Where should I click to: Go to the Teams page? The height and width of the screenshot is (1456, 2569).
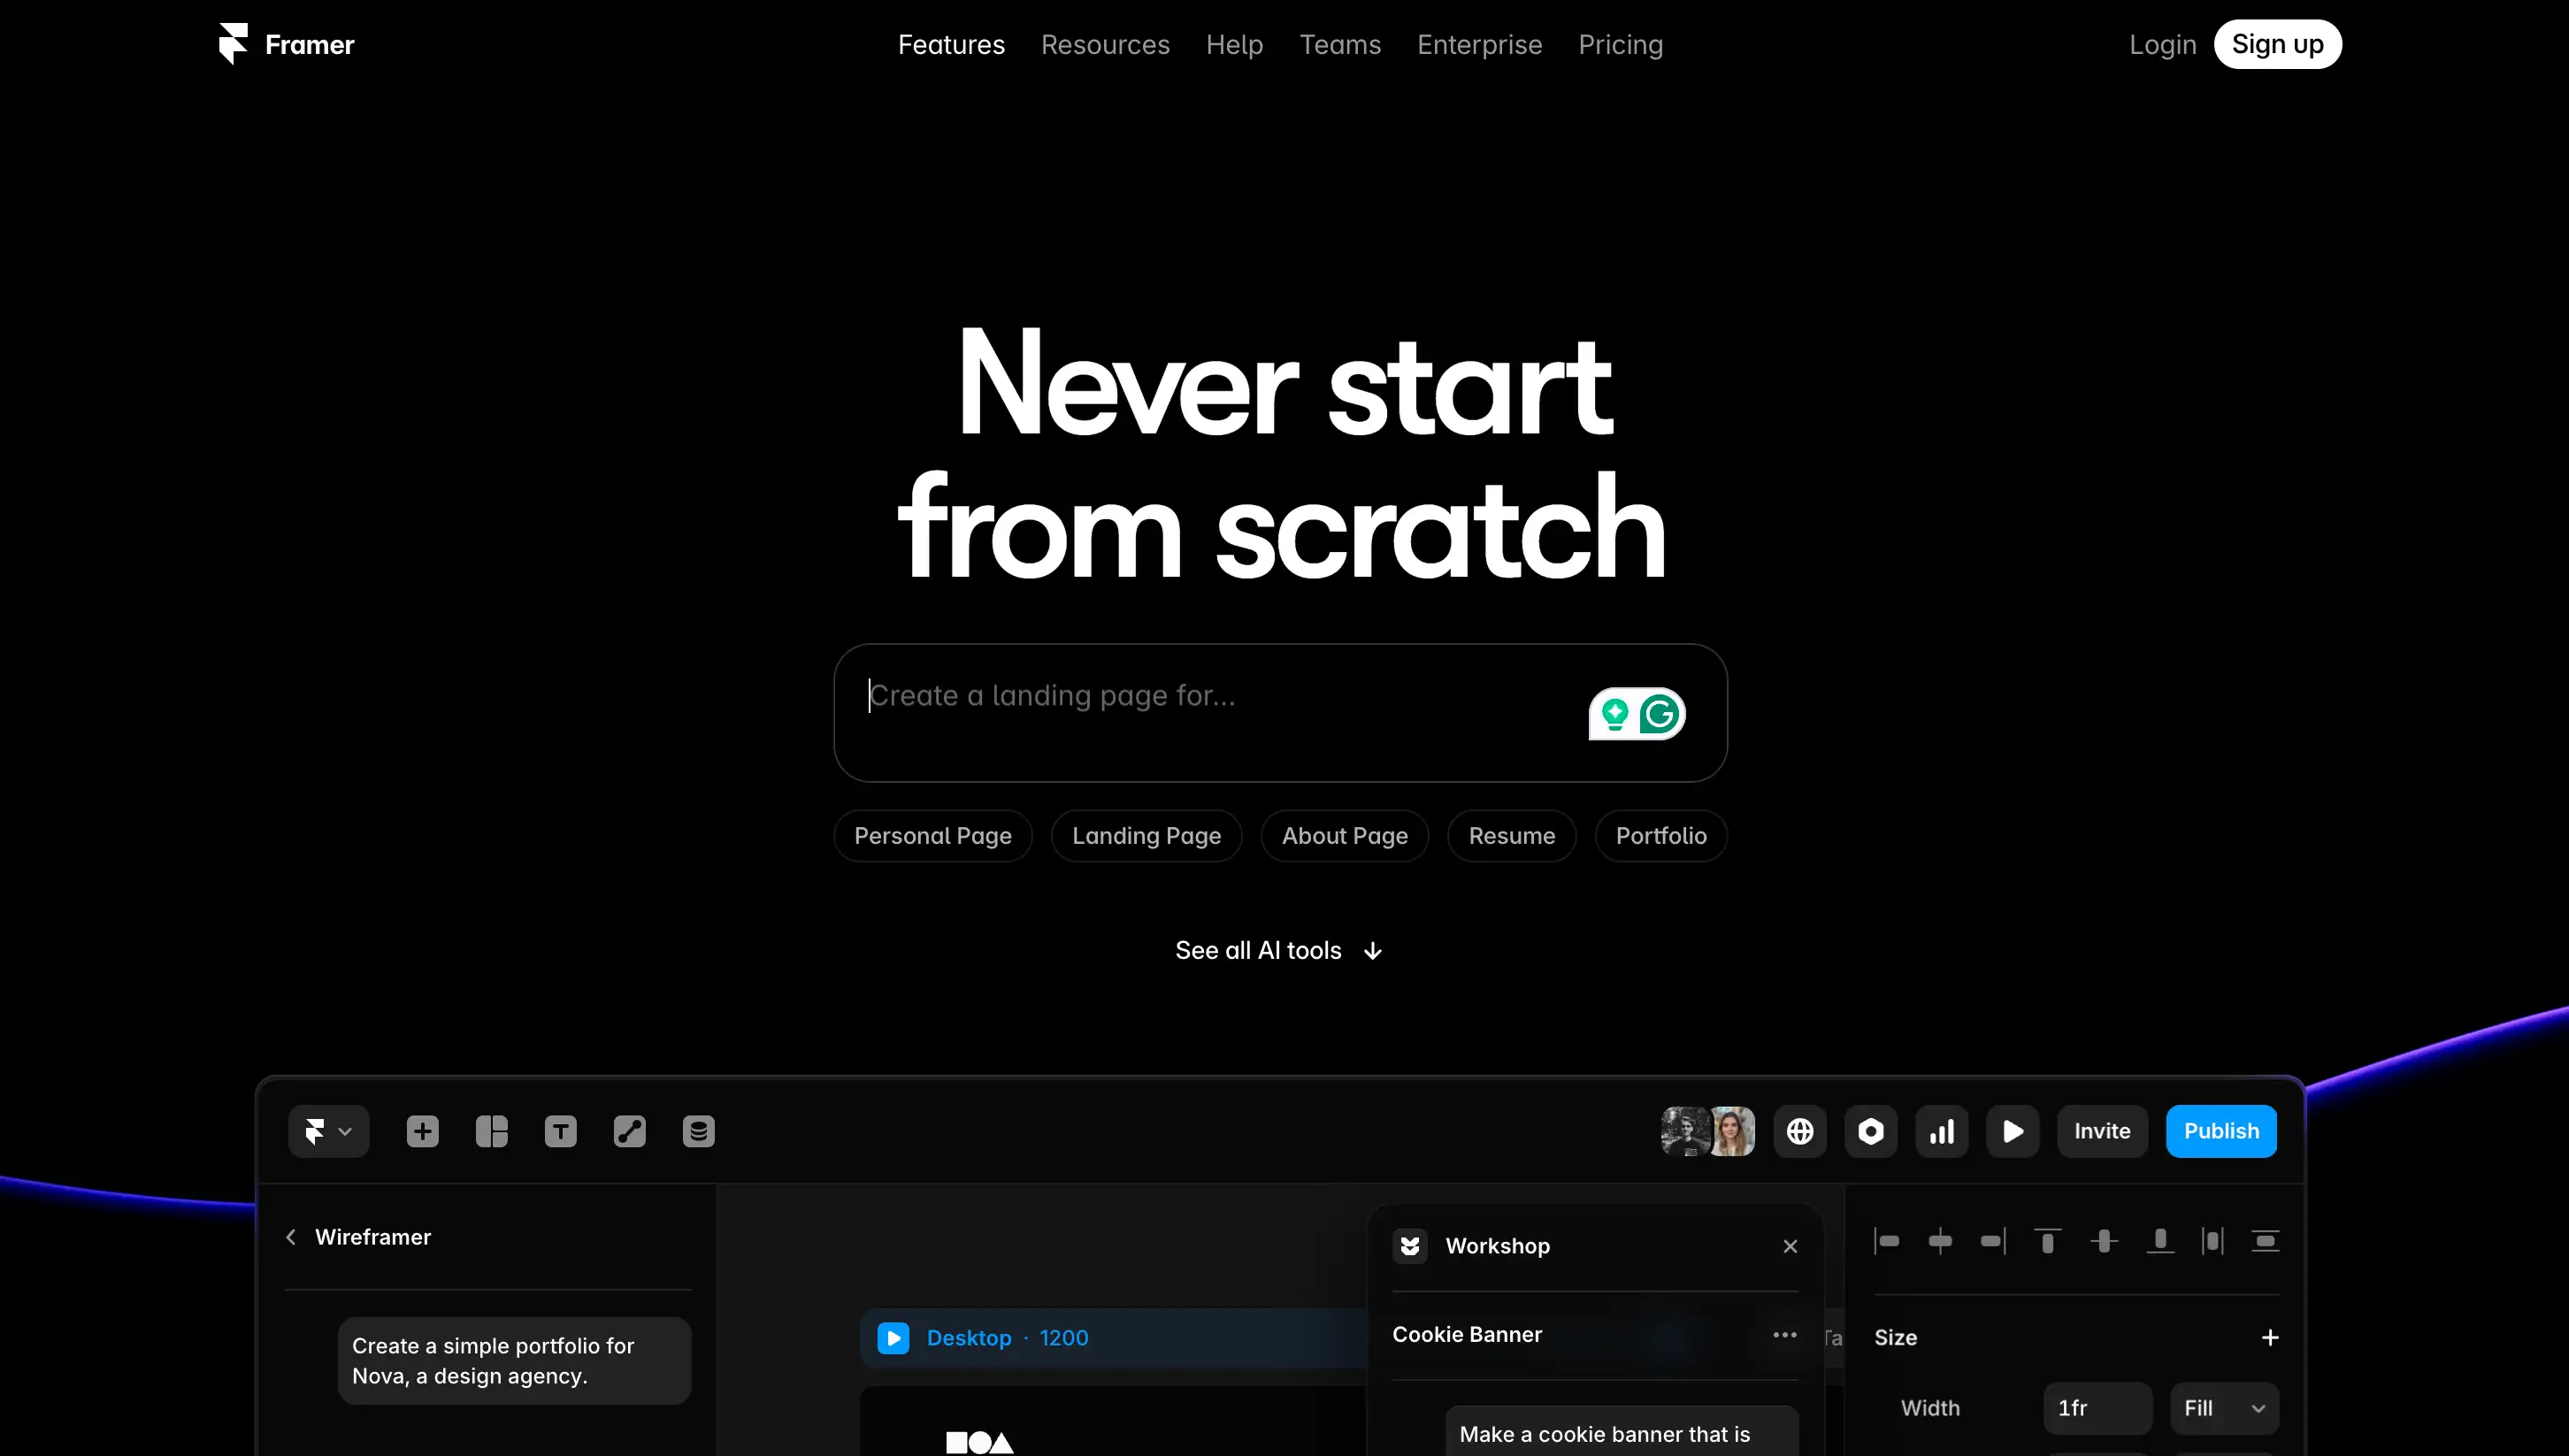1340,45
